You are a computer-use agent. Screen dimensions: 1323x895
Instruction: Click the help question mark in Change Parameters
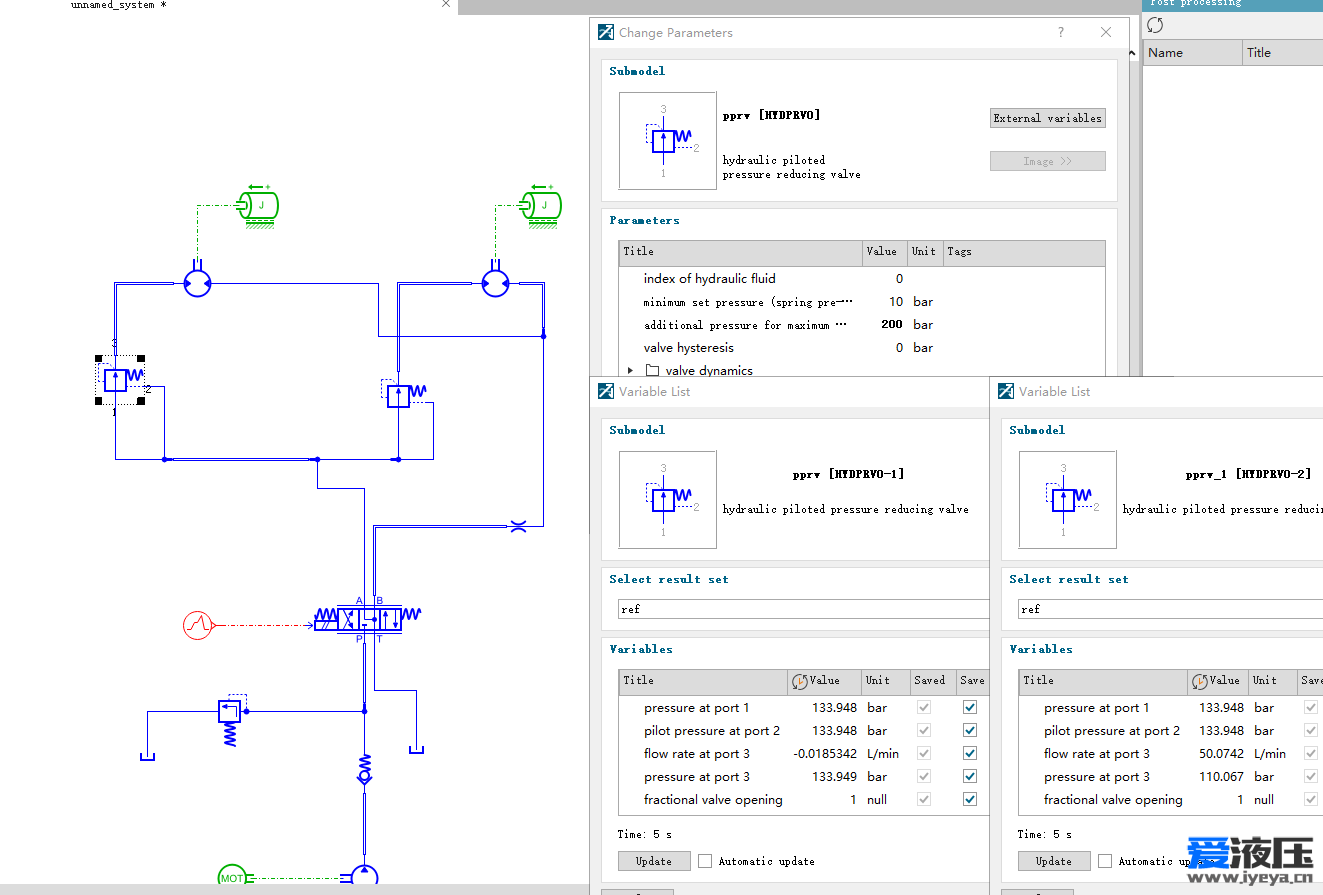[x=1061, y=33]
